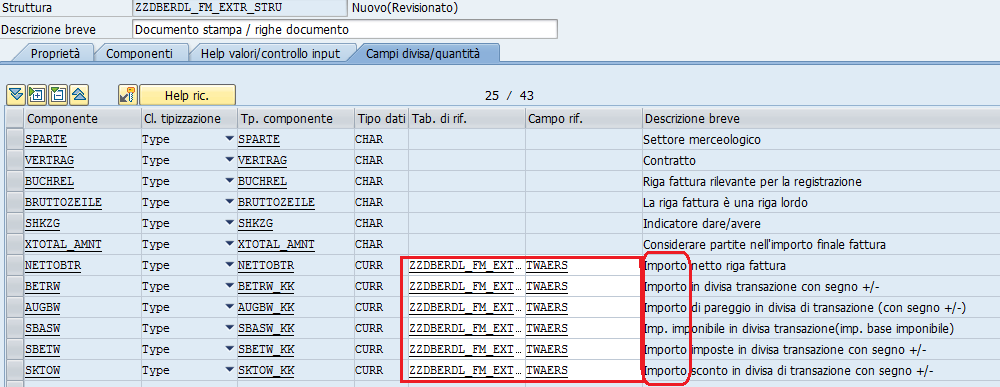Open typing class dropdown for VERTRAG row
Screen dimensions: 1000x387
click(x=230, y=160)
